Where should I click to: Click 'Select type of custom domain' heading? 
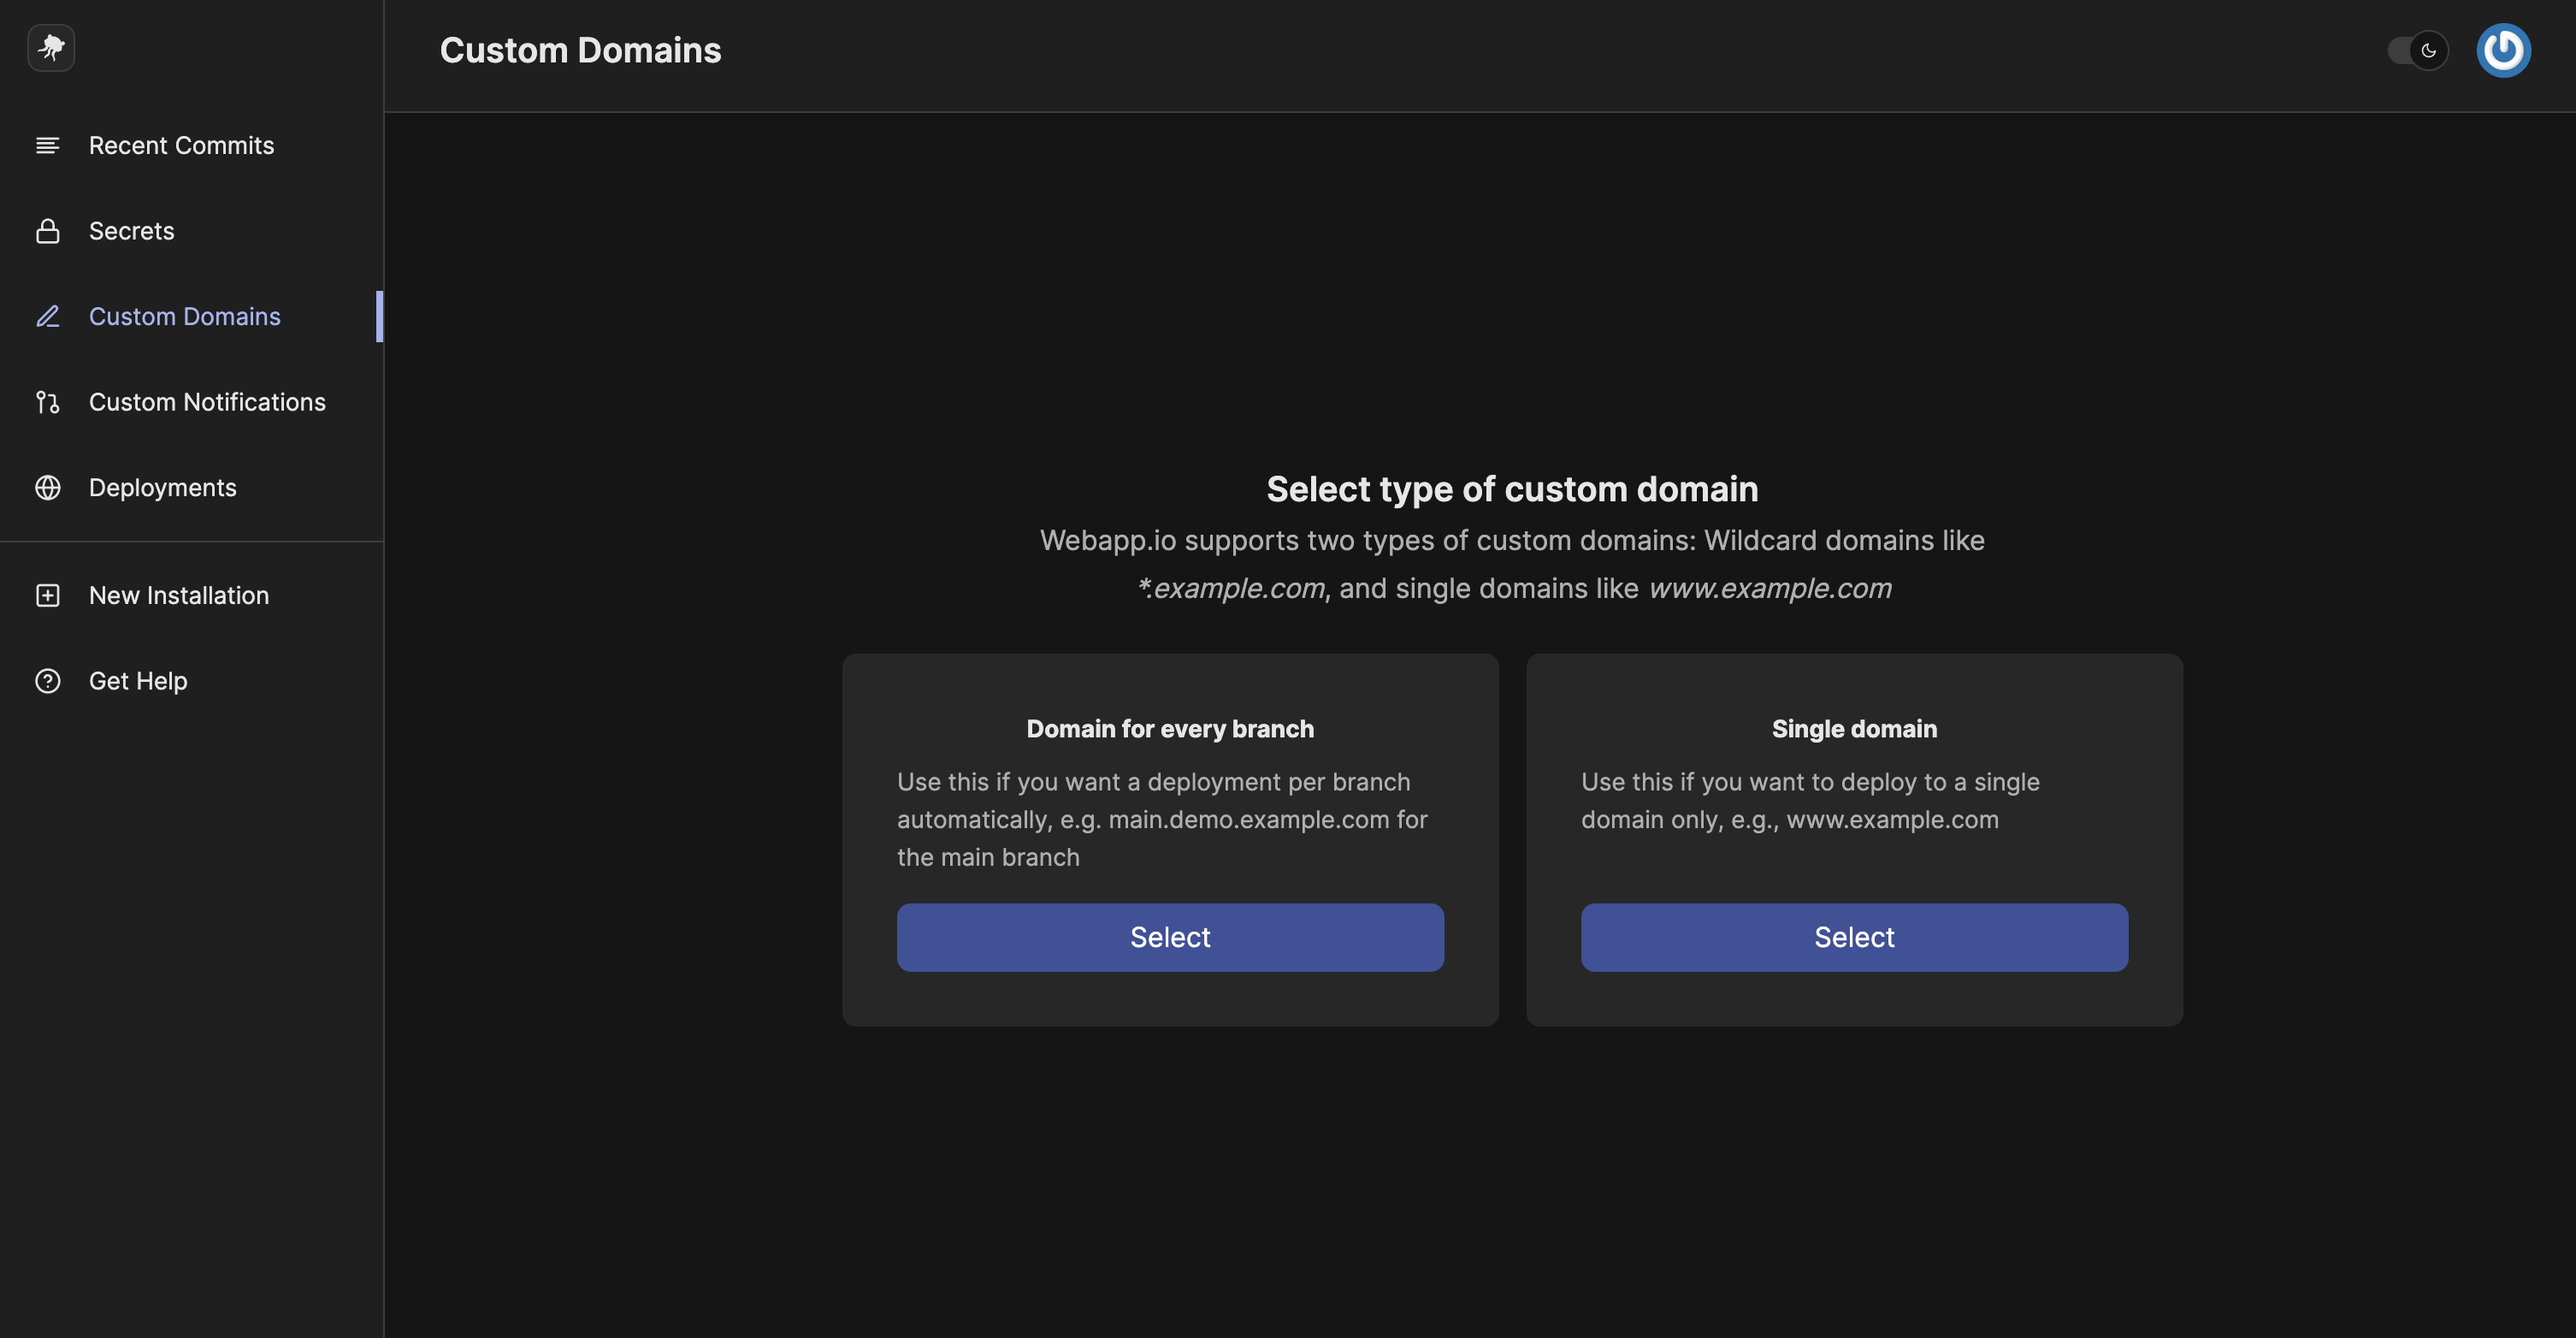pyautogui.click(x=1512, y=489)
